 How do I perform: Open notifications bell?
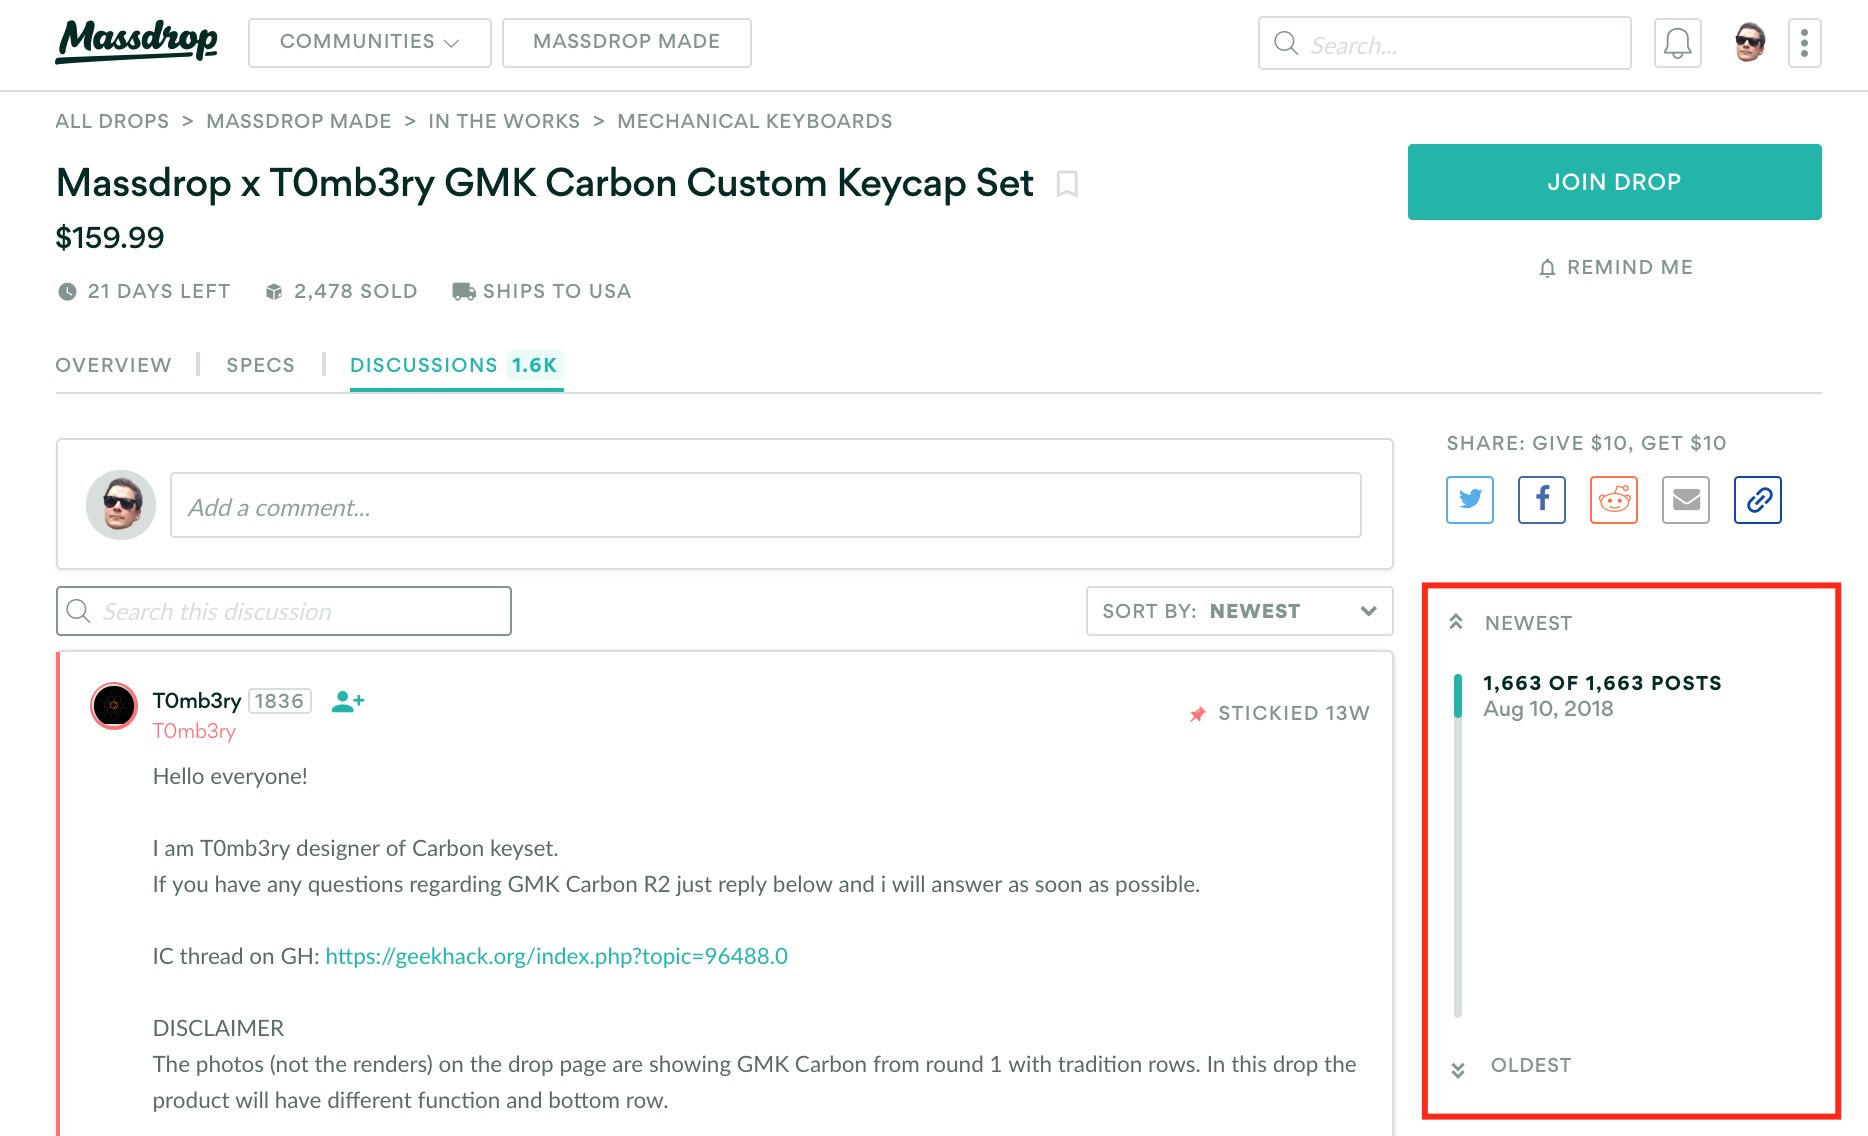click(1677, 44)
